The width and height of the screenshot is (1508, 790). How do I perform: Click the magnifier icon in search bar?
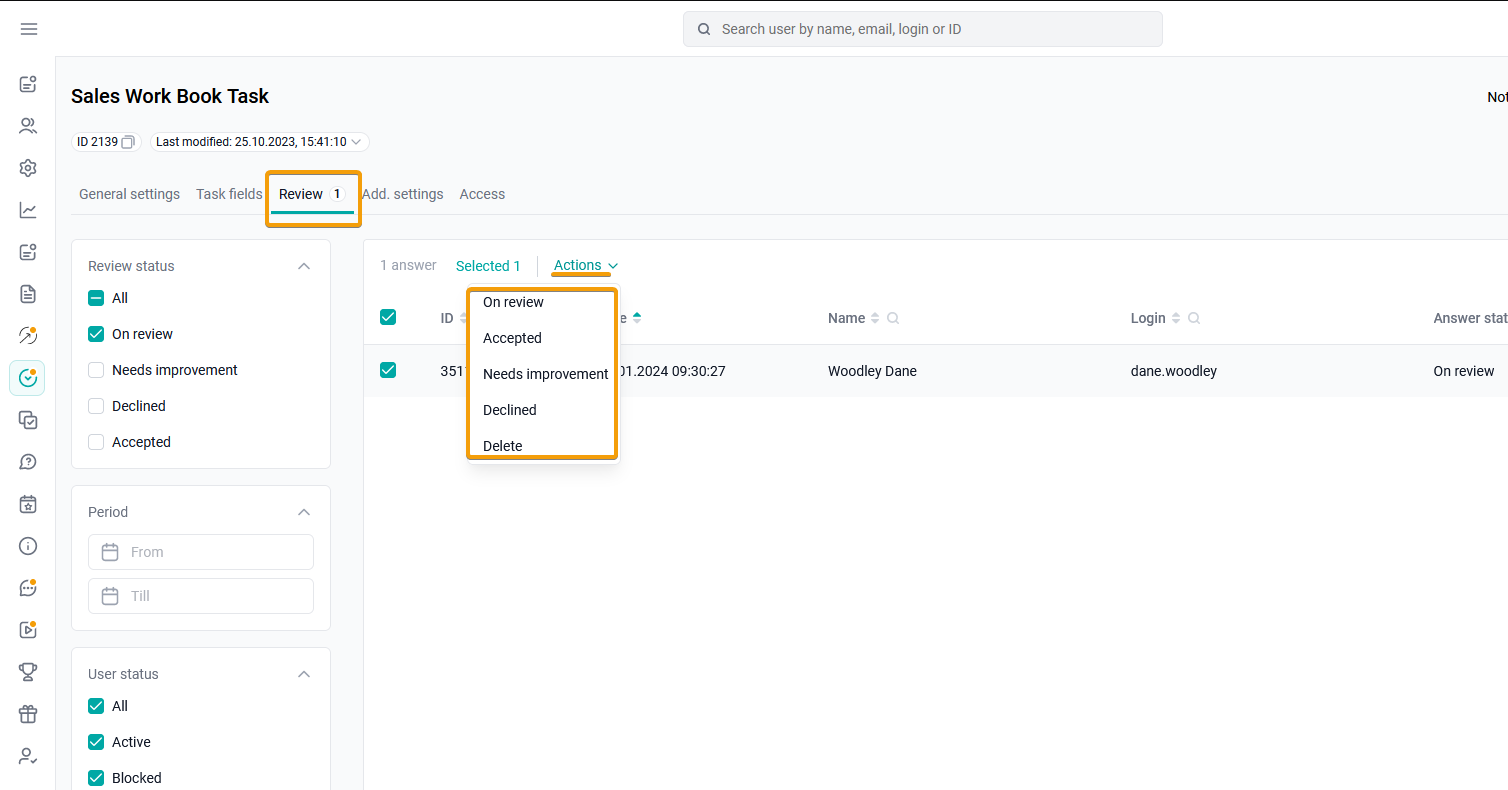(x=704, y=29)
